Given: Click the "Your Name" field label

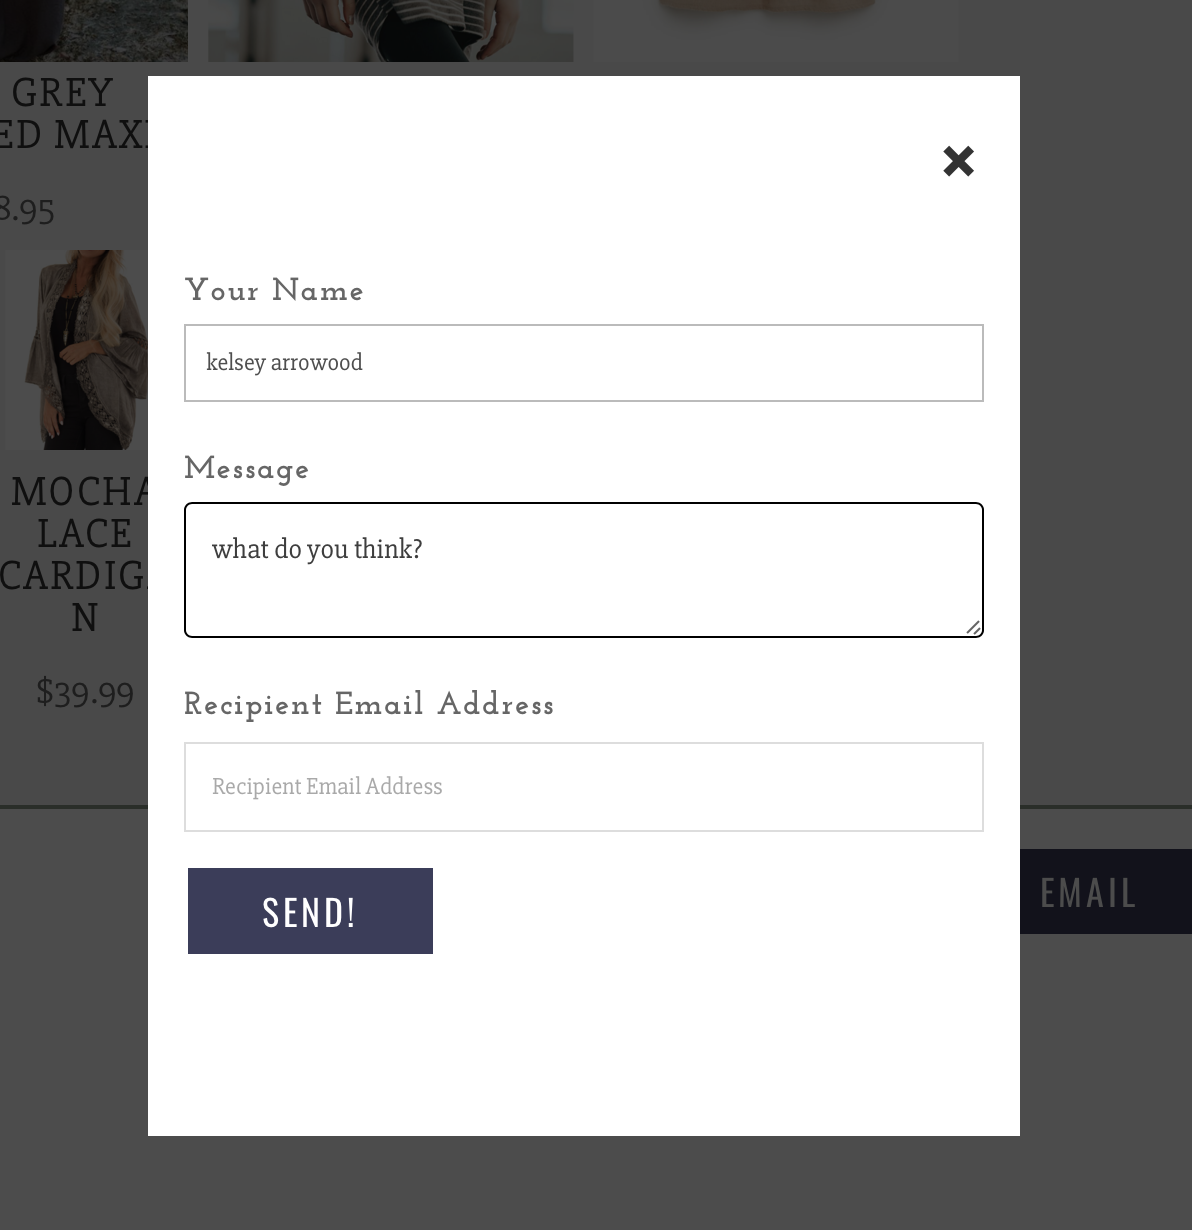Looking at the screenshot, I should pos(274,291).
